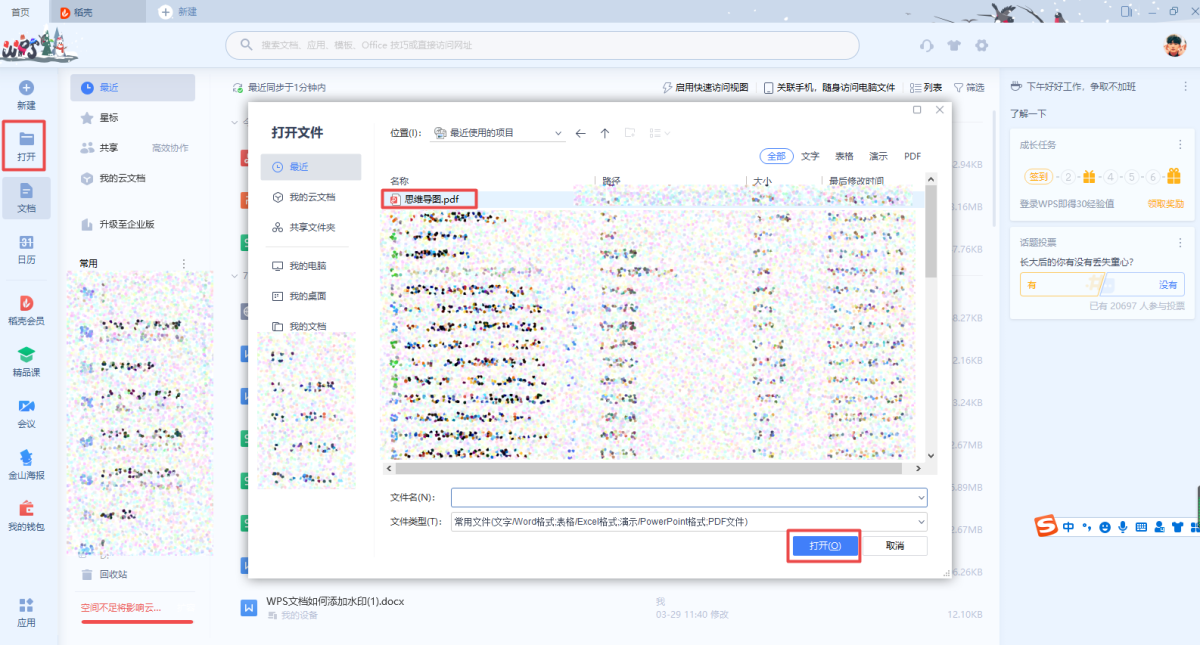Select the 全部 file type filter
Image resolution: width=1200 pixels, height=645 pixels.
point(776,156)
